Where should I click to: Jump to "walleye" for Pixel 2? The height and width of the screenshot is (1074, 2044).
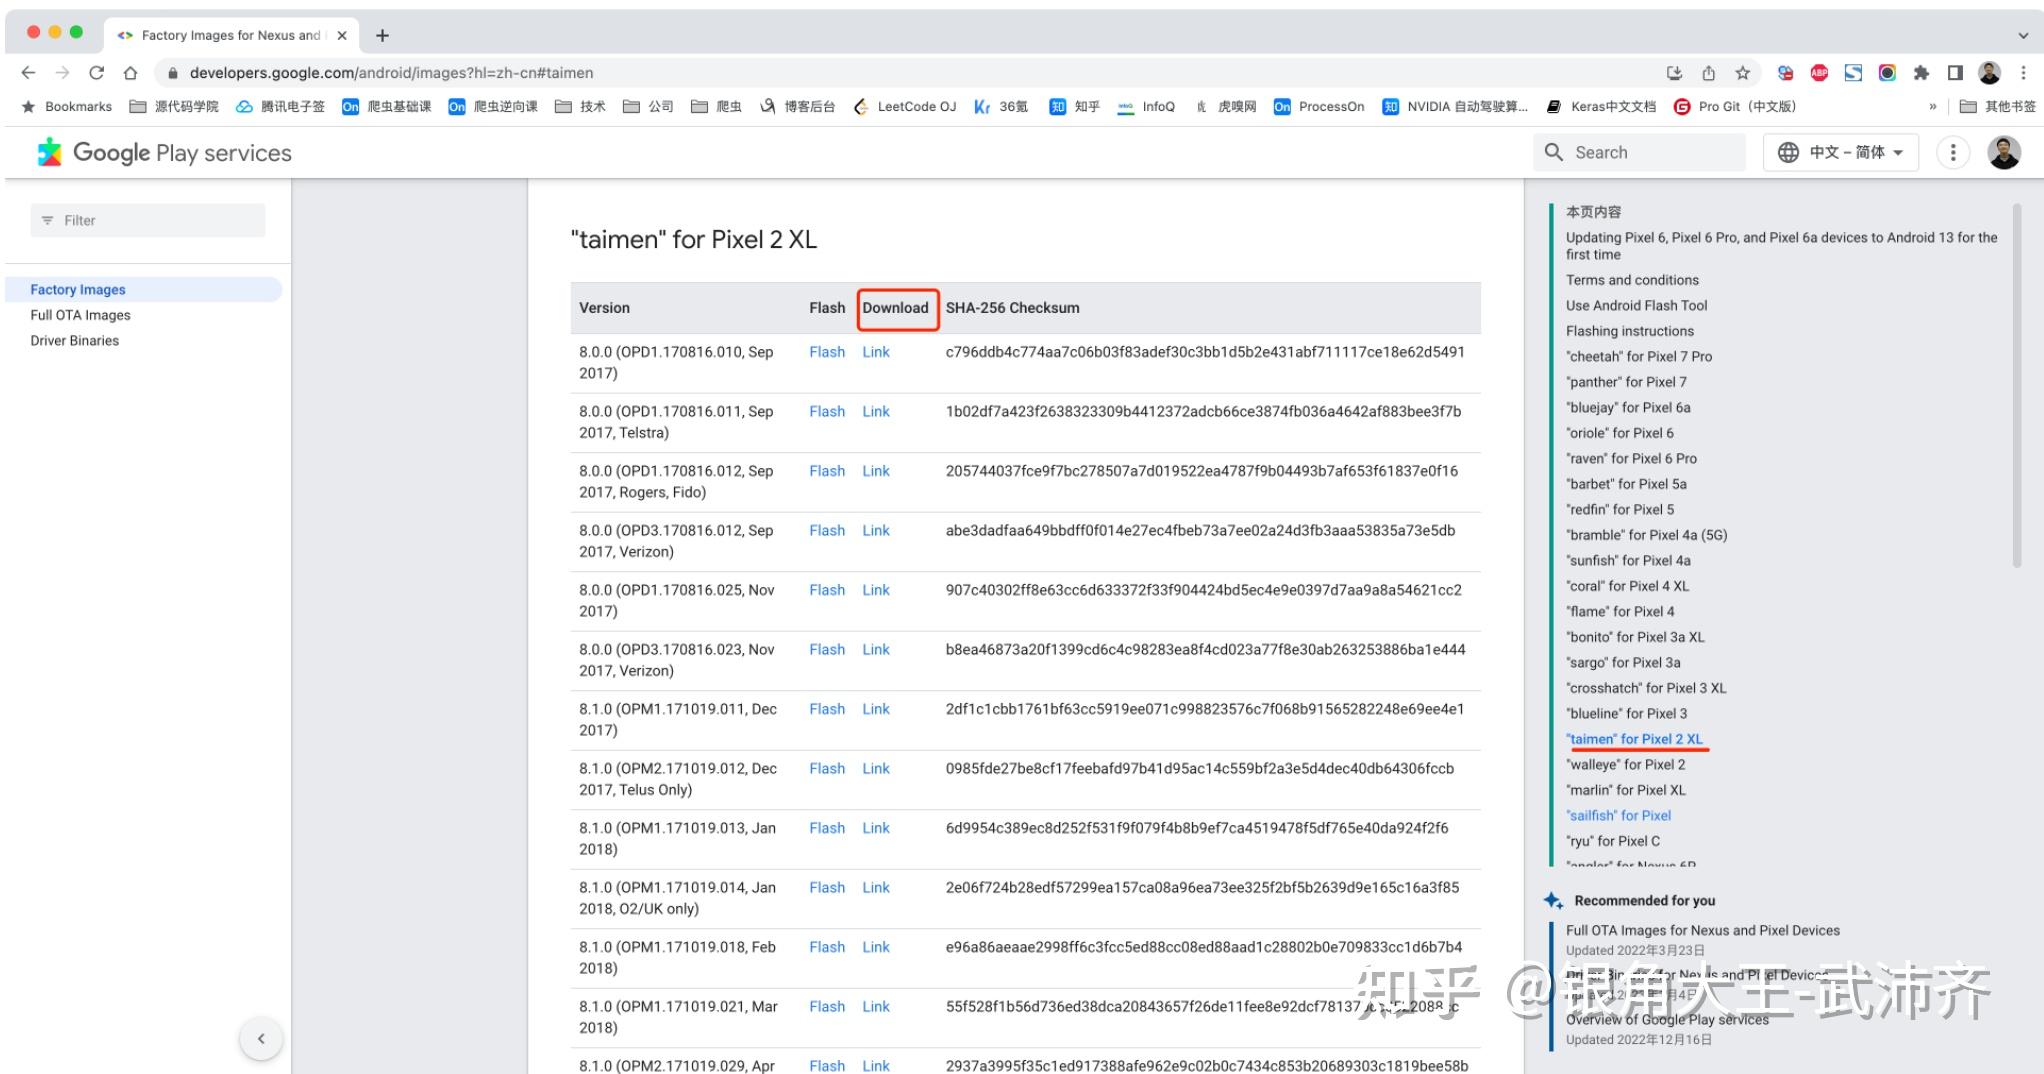[x=1625, y=764]
